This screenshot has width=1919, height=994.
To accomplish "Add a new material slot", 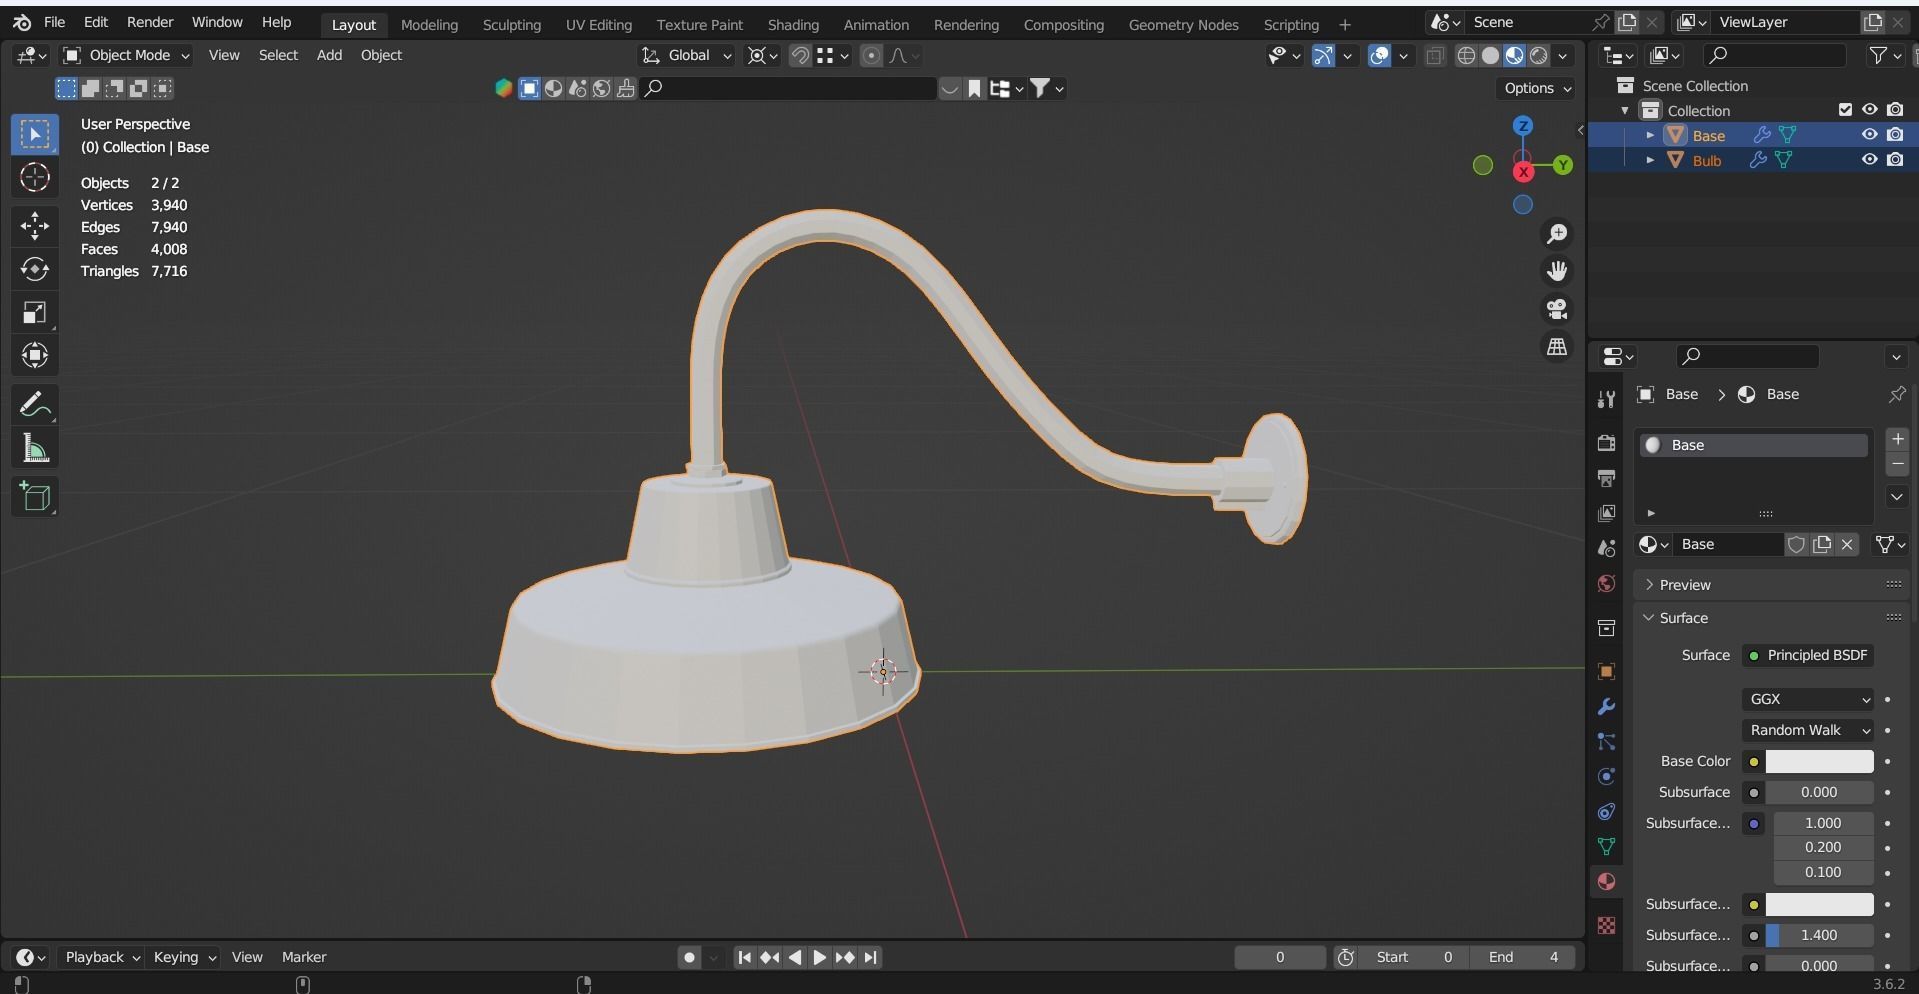I will [x=1897, y=440].
